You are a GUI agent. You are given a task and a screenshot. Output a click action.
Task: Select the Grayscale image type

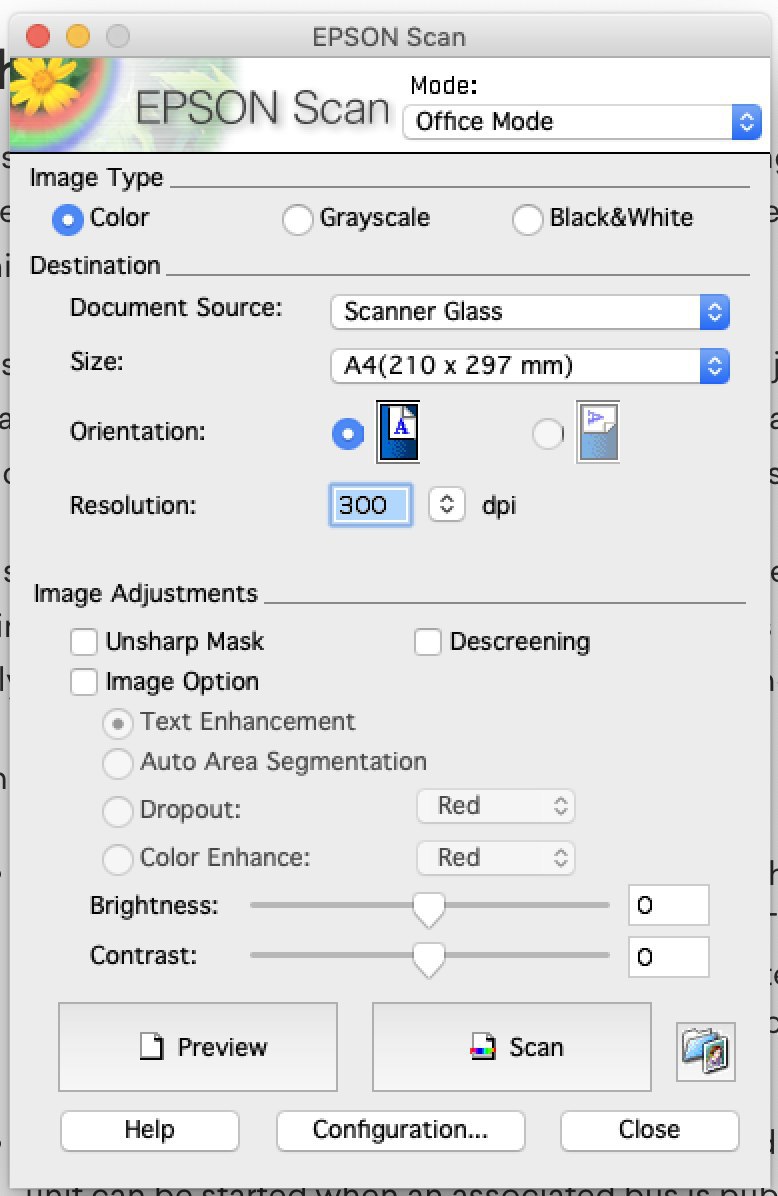(x=297, y=220)
